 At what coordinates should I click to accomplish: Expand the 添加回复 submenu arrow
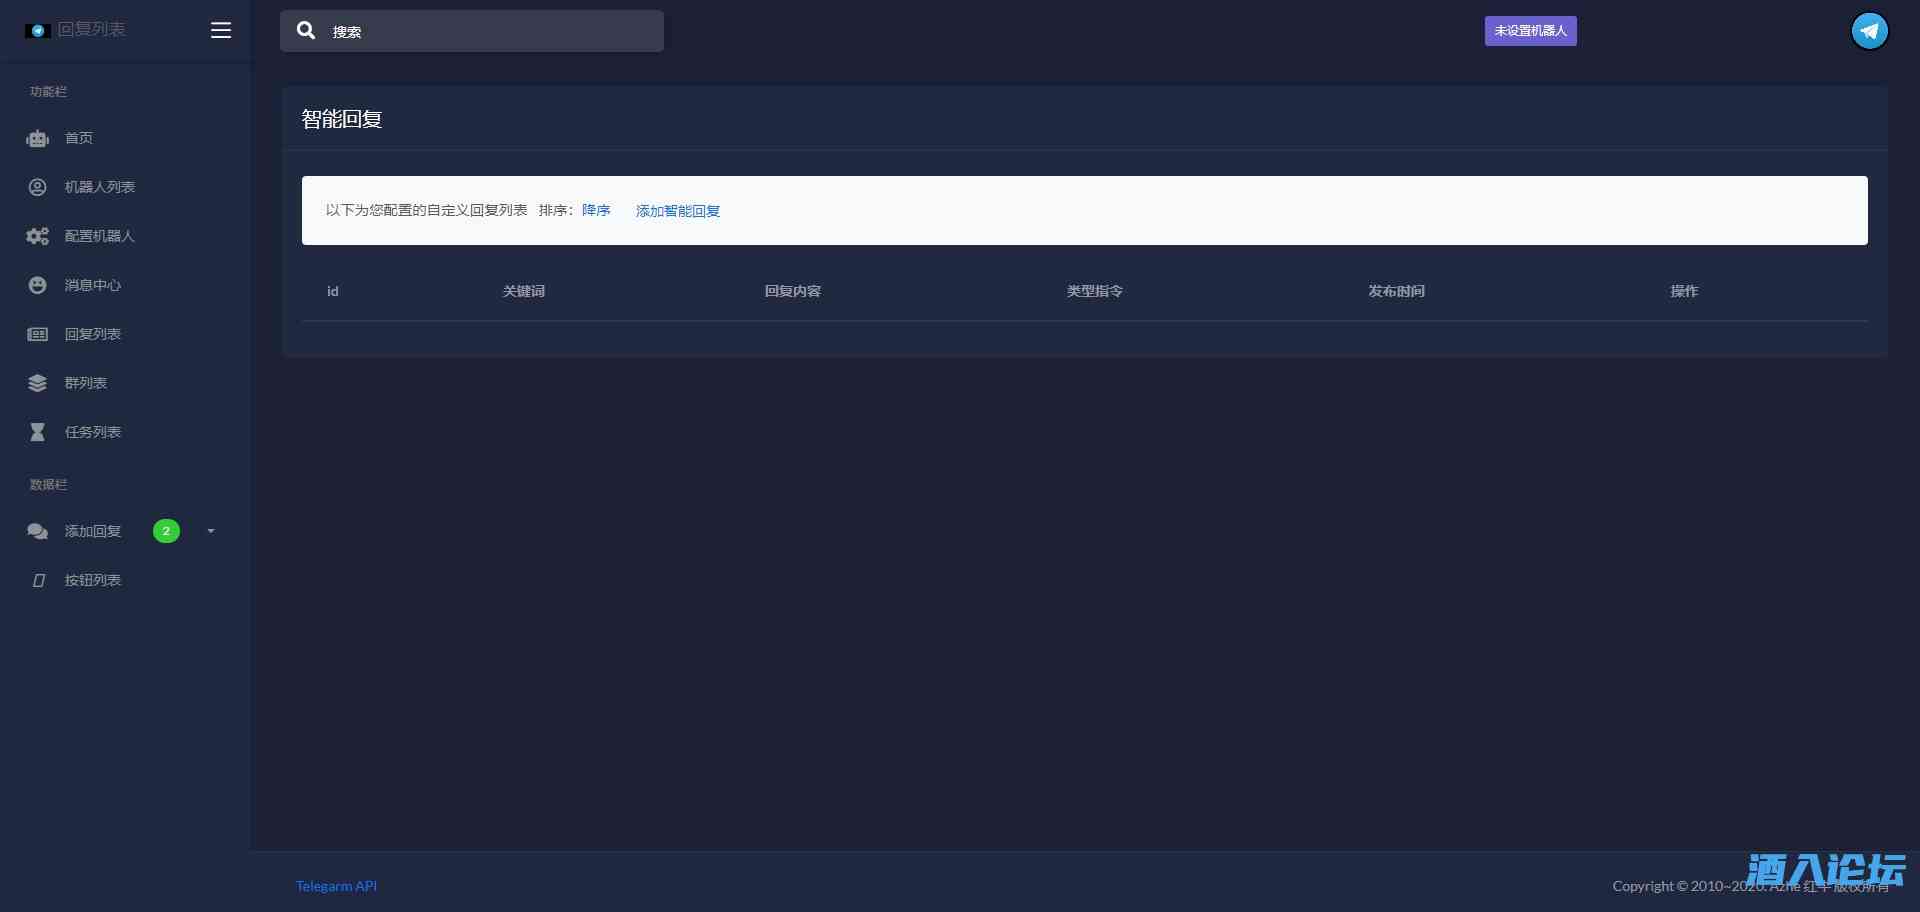[211, 531]
